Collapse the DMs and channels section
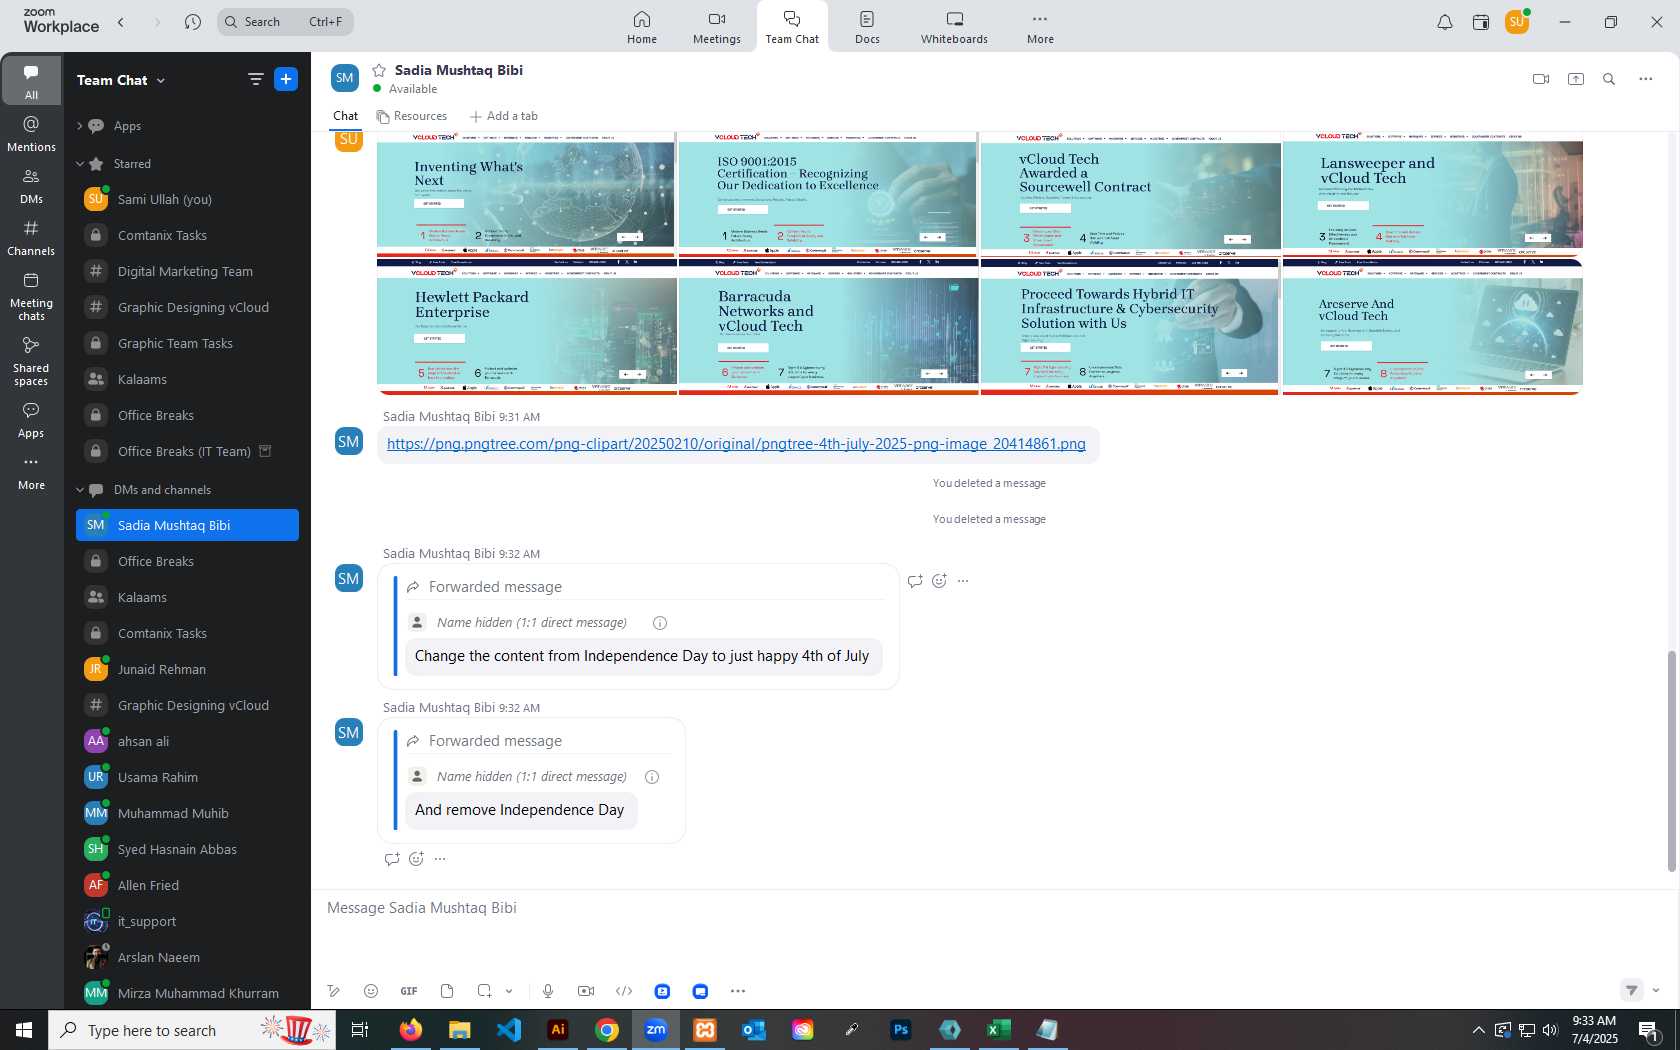This screenshot has width=1680, height=1050. tap(80, 490)
